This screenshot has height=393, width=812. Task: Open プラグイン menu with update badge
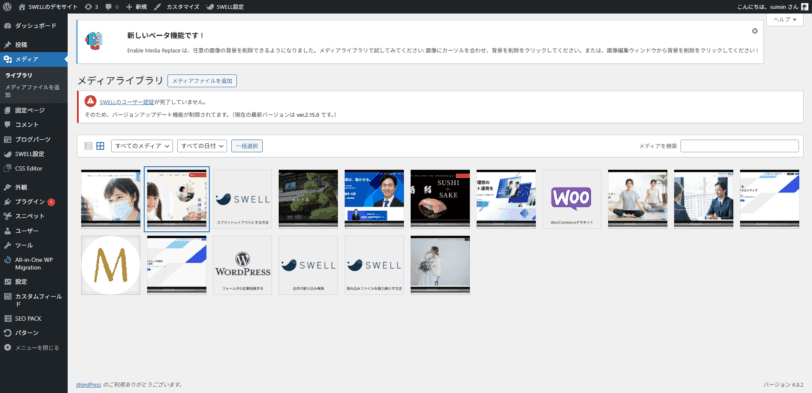pos(34,201)
